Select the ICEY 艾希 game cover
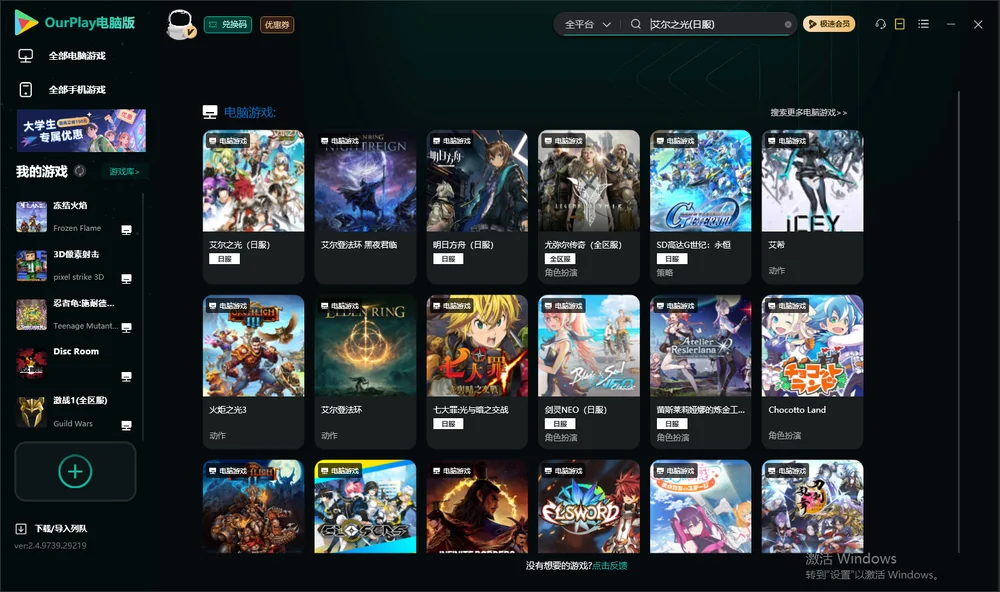 point(812,181)
